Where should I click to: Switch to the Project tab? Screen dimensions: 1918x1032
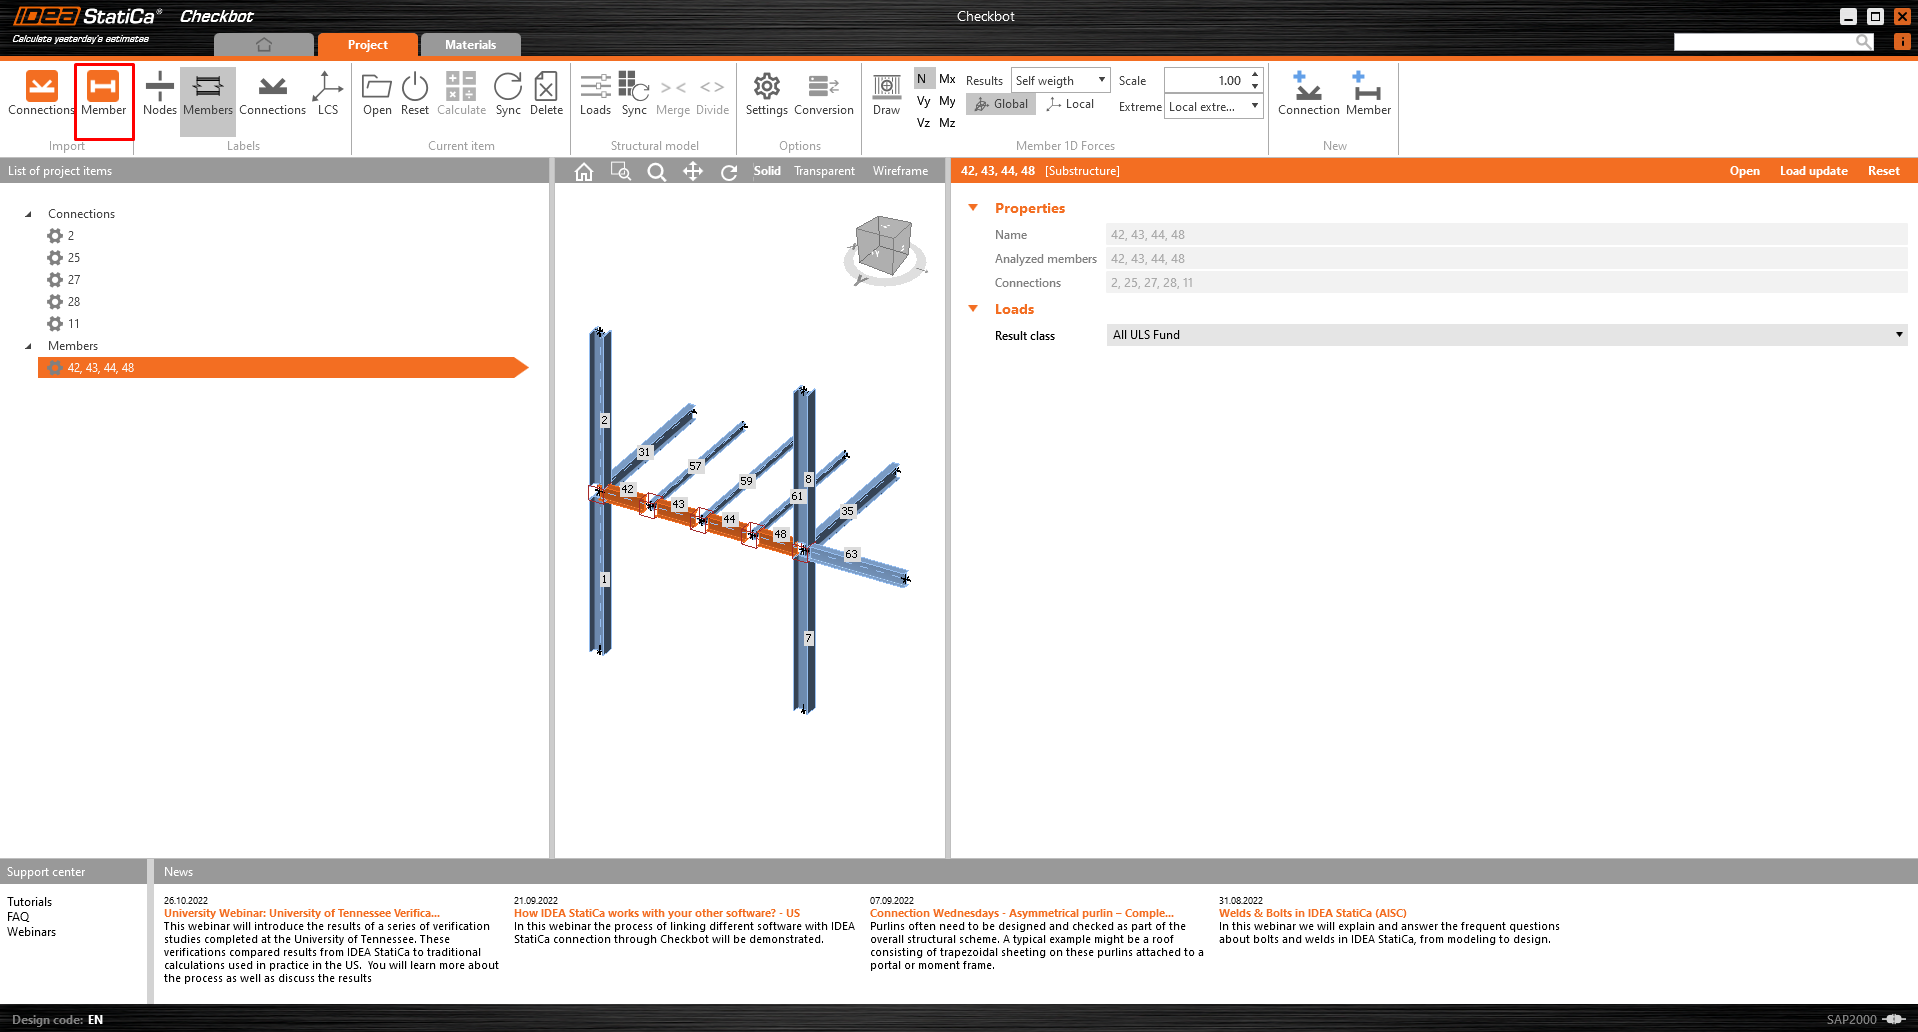(x=367, y=44)
